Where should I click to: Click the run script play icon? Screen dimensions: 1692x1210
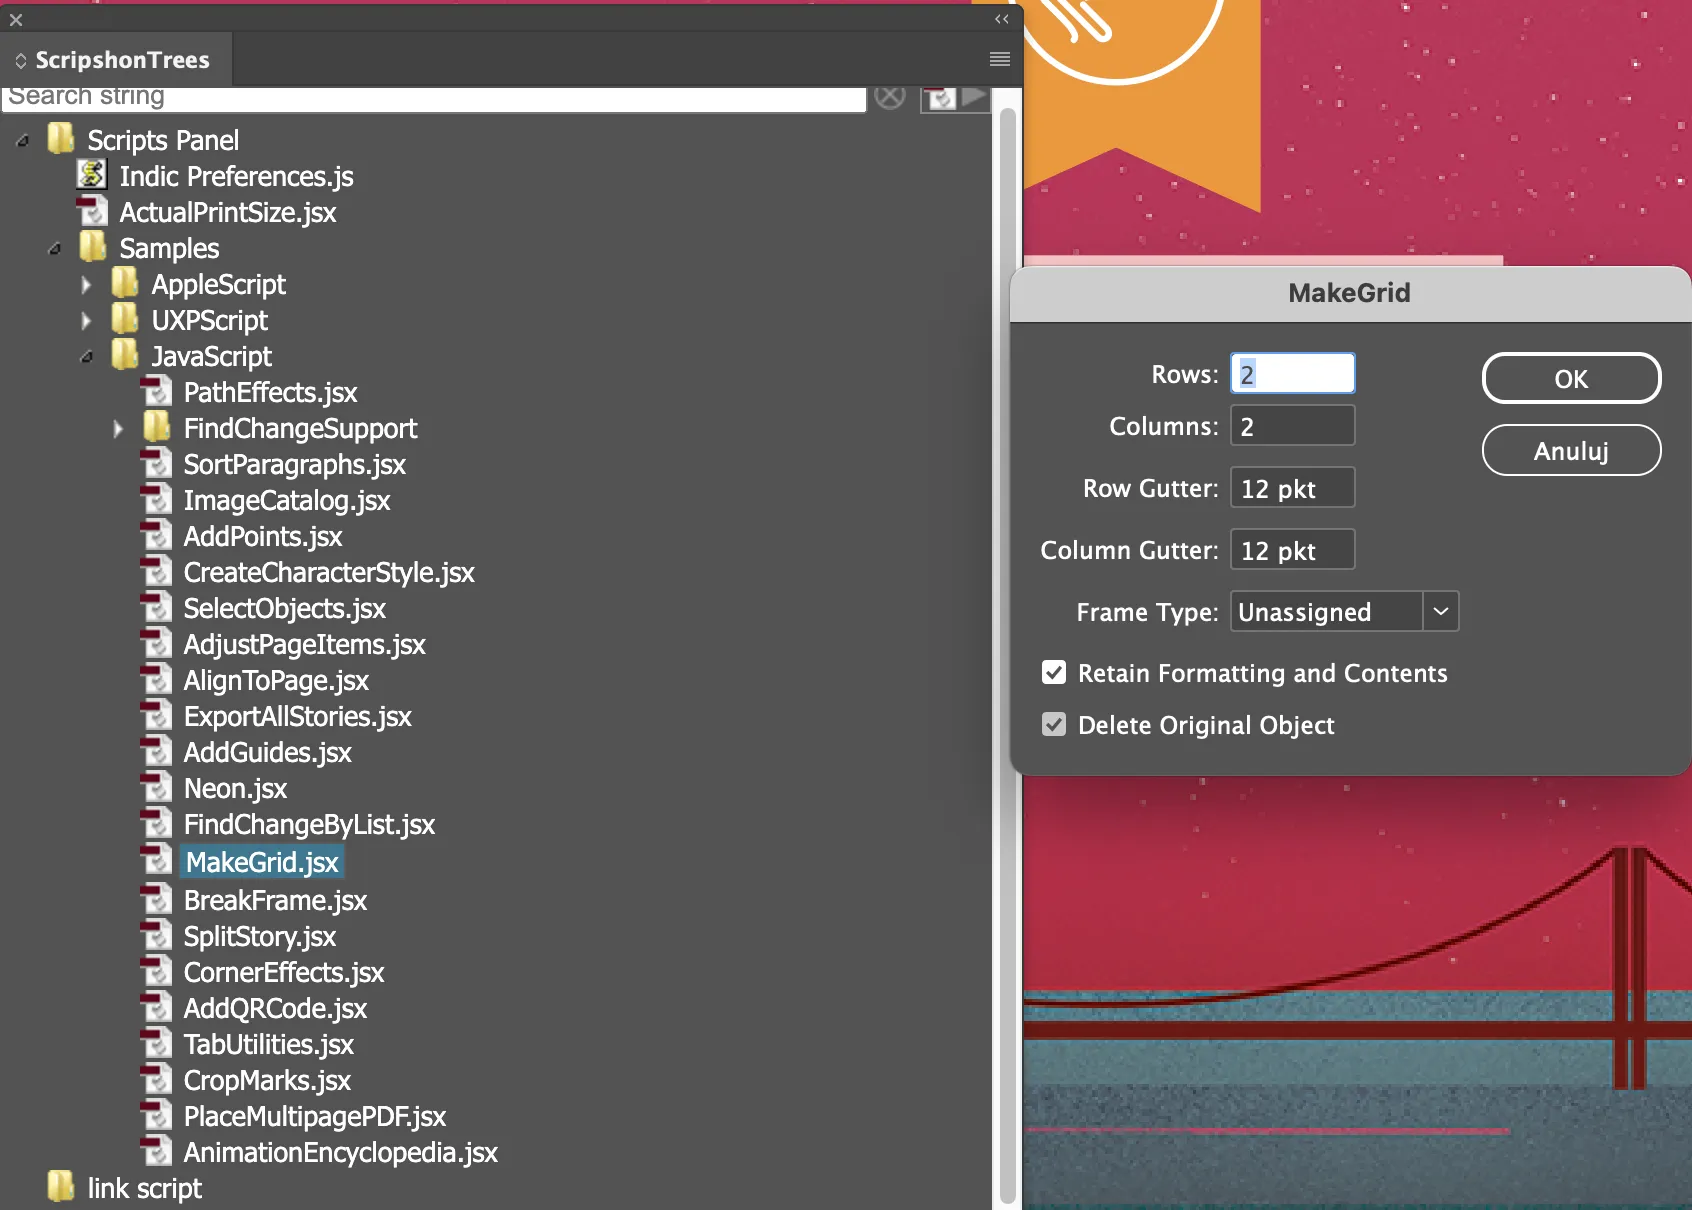click(974, 97)
